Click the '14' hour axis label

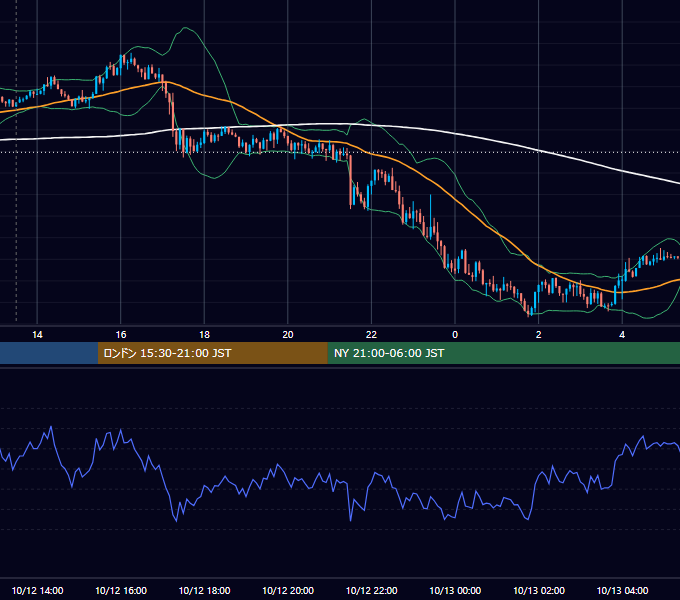[x=37, y=335]
